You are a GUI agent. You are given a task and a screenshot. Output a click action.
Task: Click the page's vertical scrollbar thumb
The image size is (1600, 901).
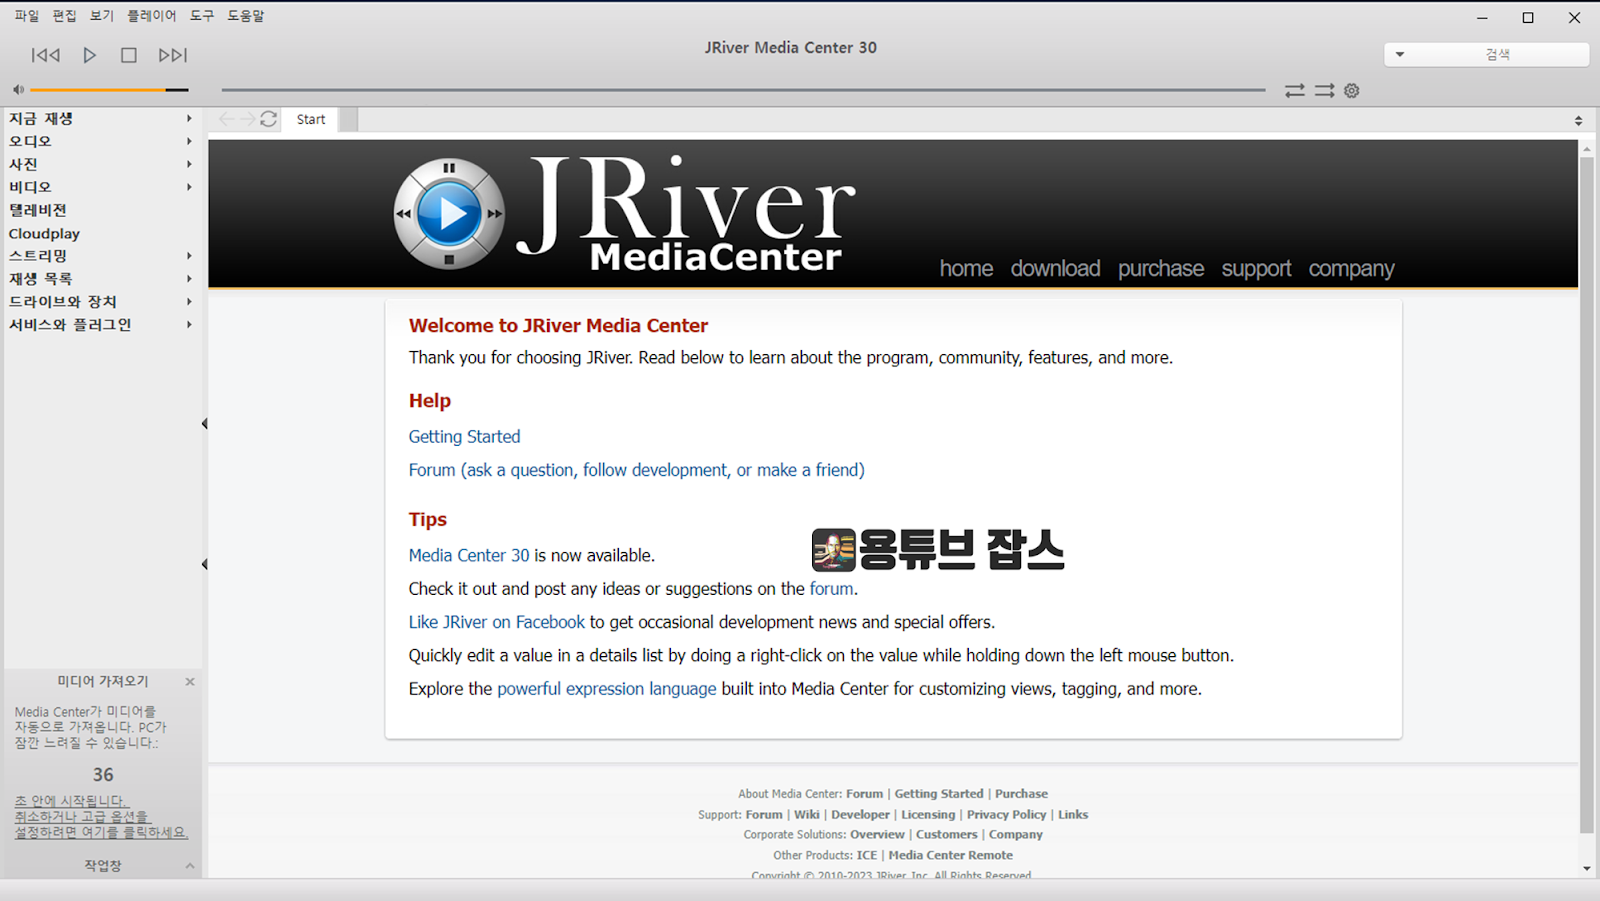click(1587, 495)
